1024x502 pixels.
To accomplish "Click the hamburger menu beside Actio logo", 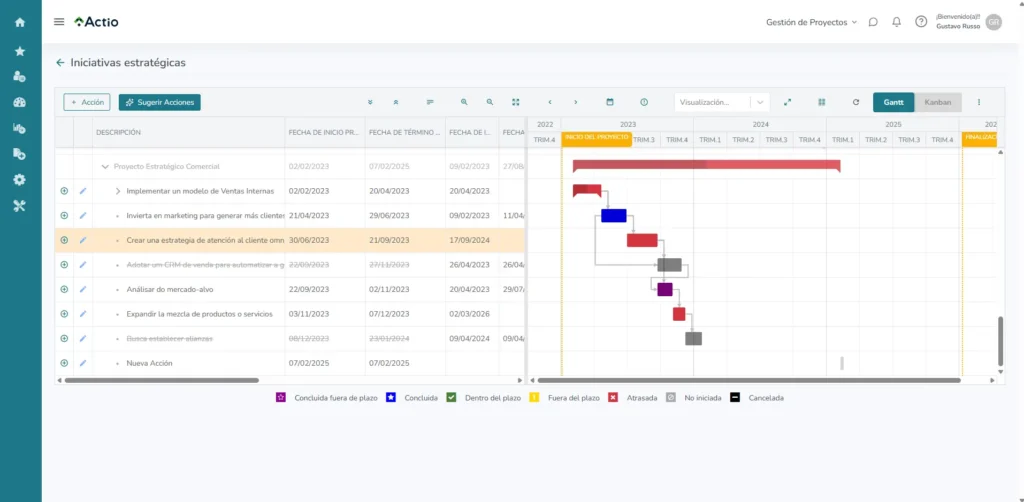I will coord(59,22).
